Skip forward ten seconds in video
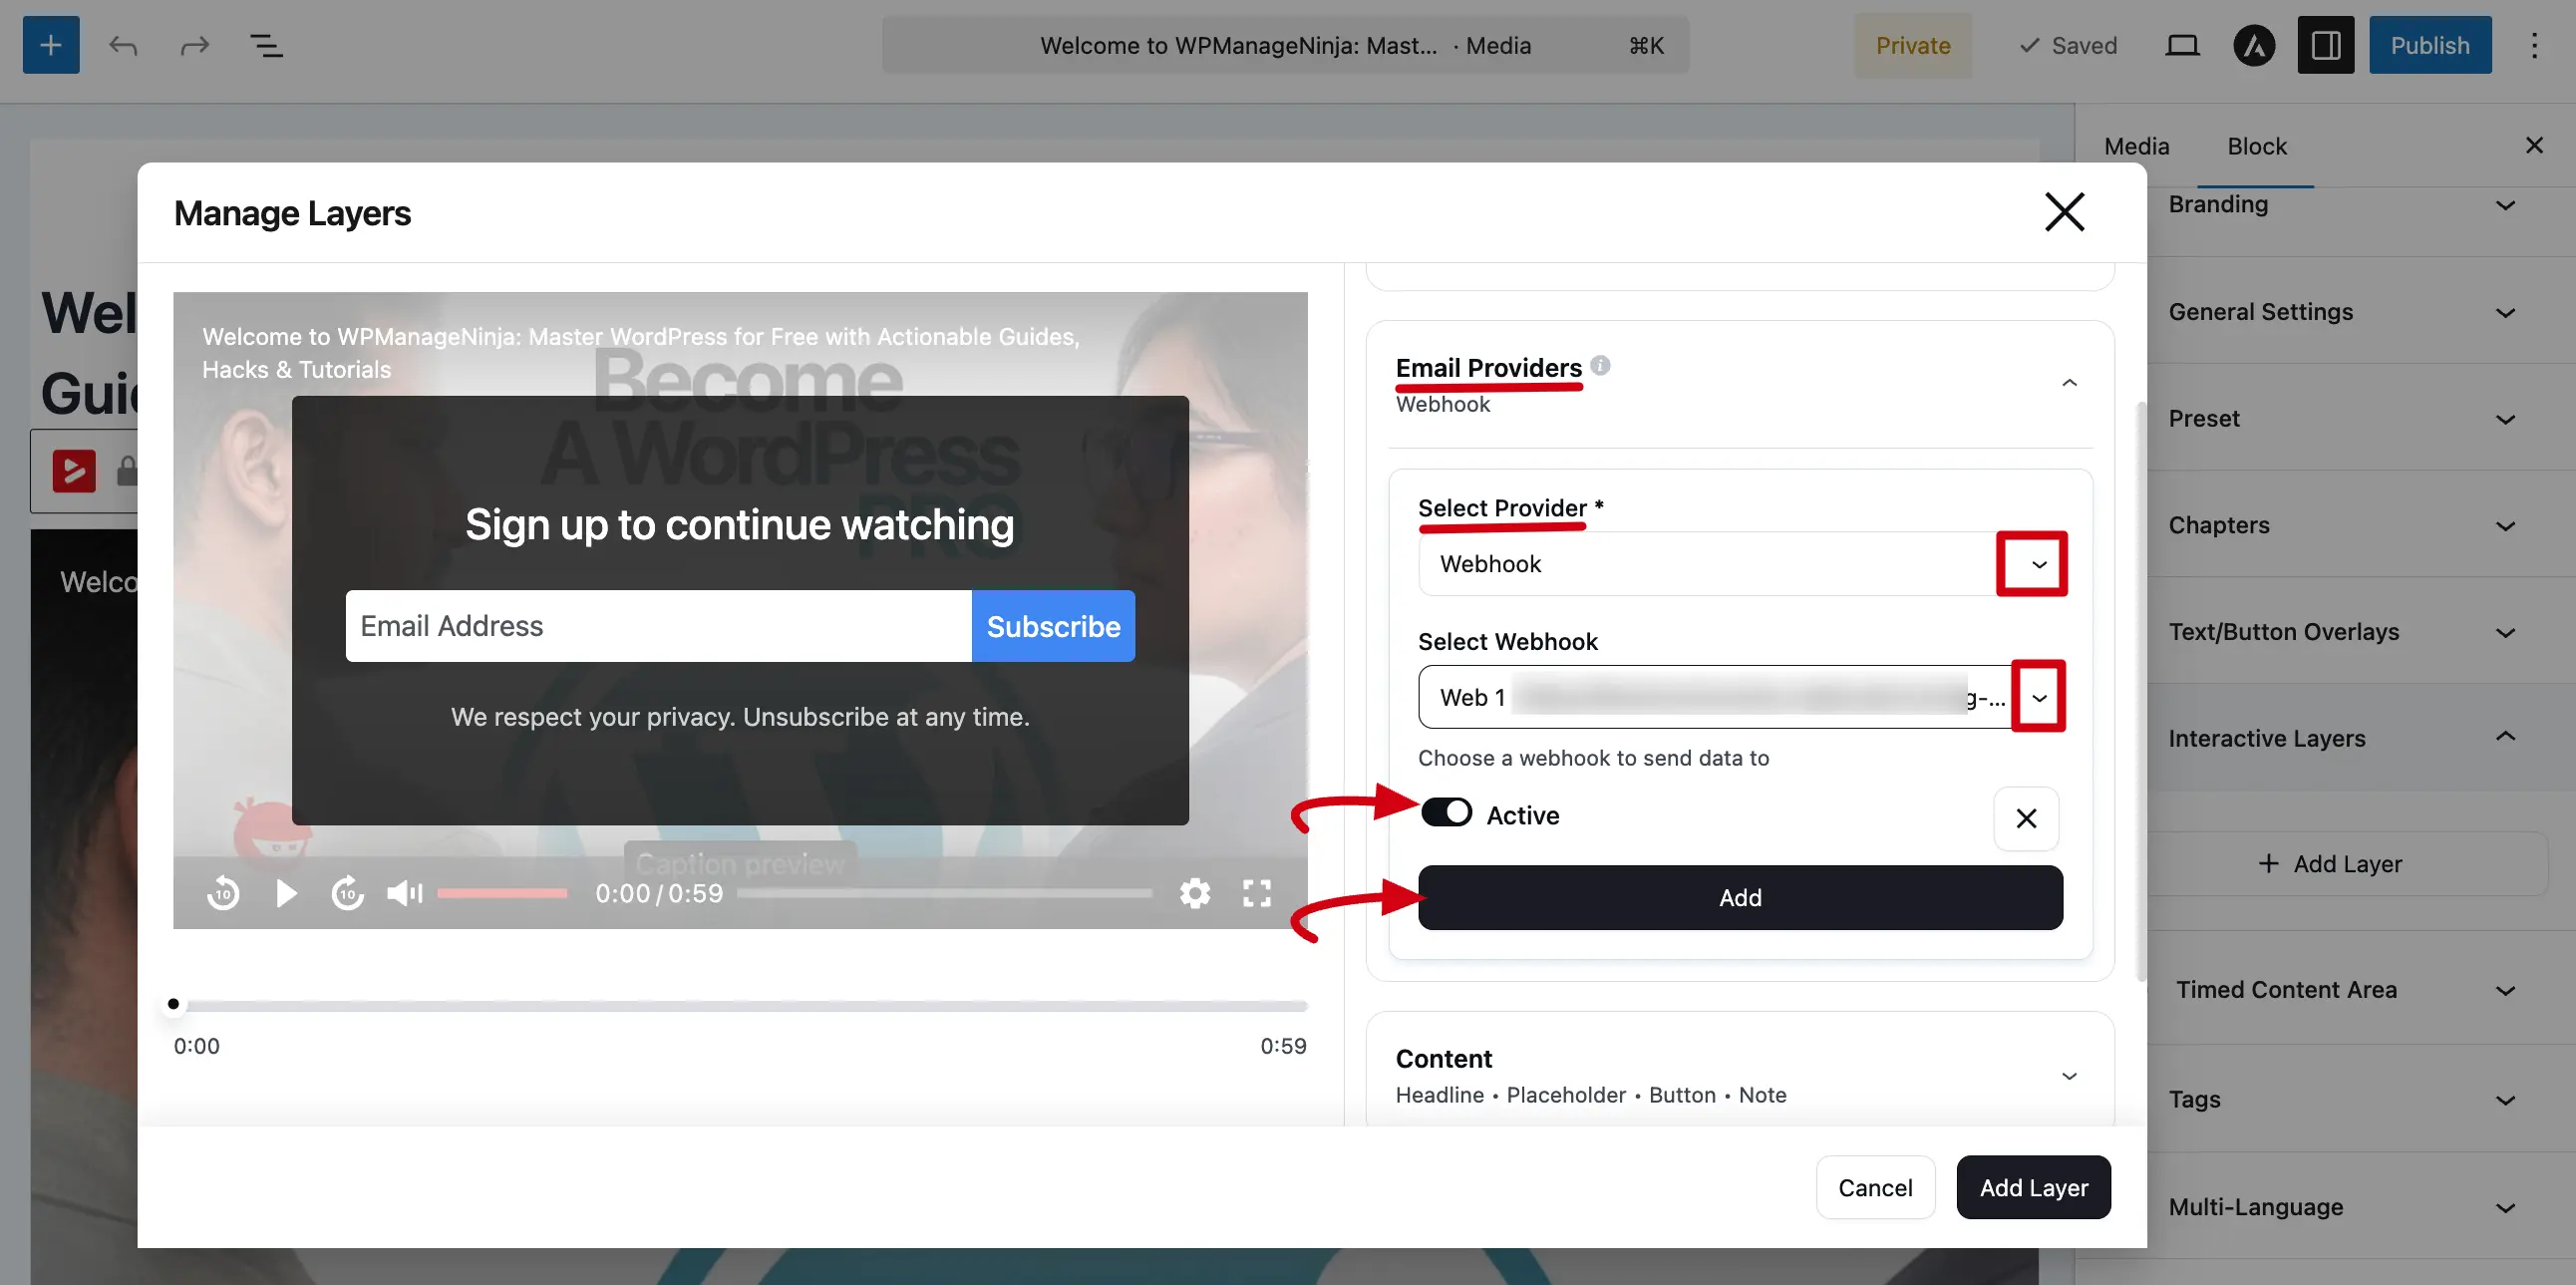Screen dimensions: 2576x1285 coord(348,892)
